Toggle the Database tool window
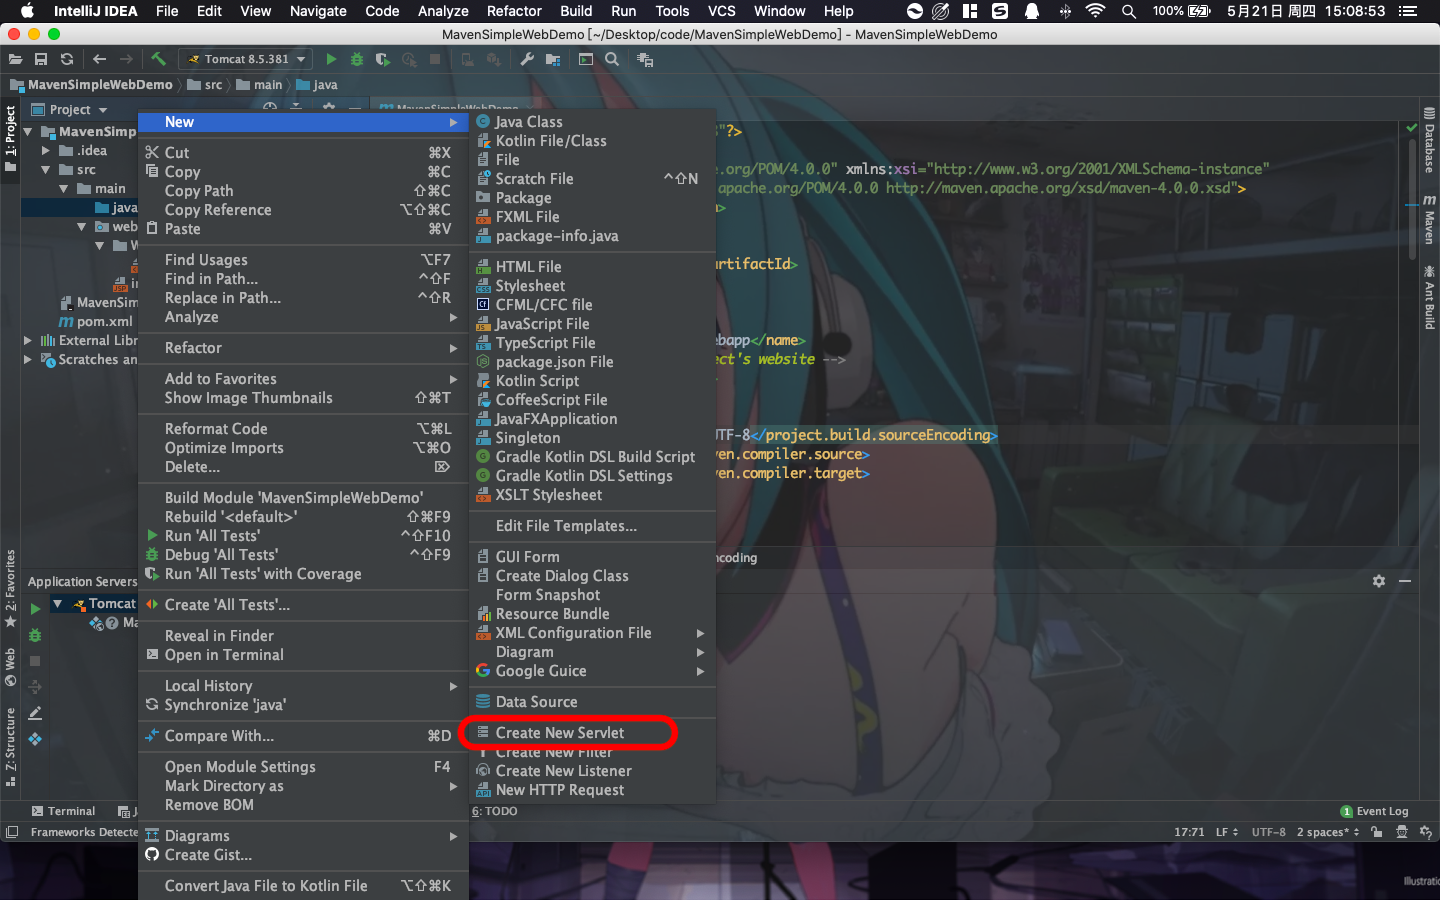Viewport: 1440px width, 900px height. (1429, 140)
